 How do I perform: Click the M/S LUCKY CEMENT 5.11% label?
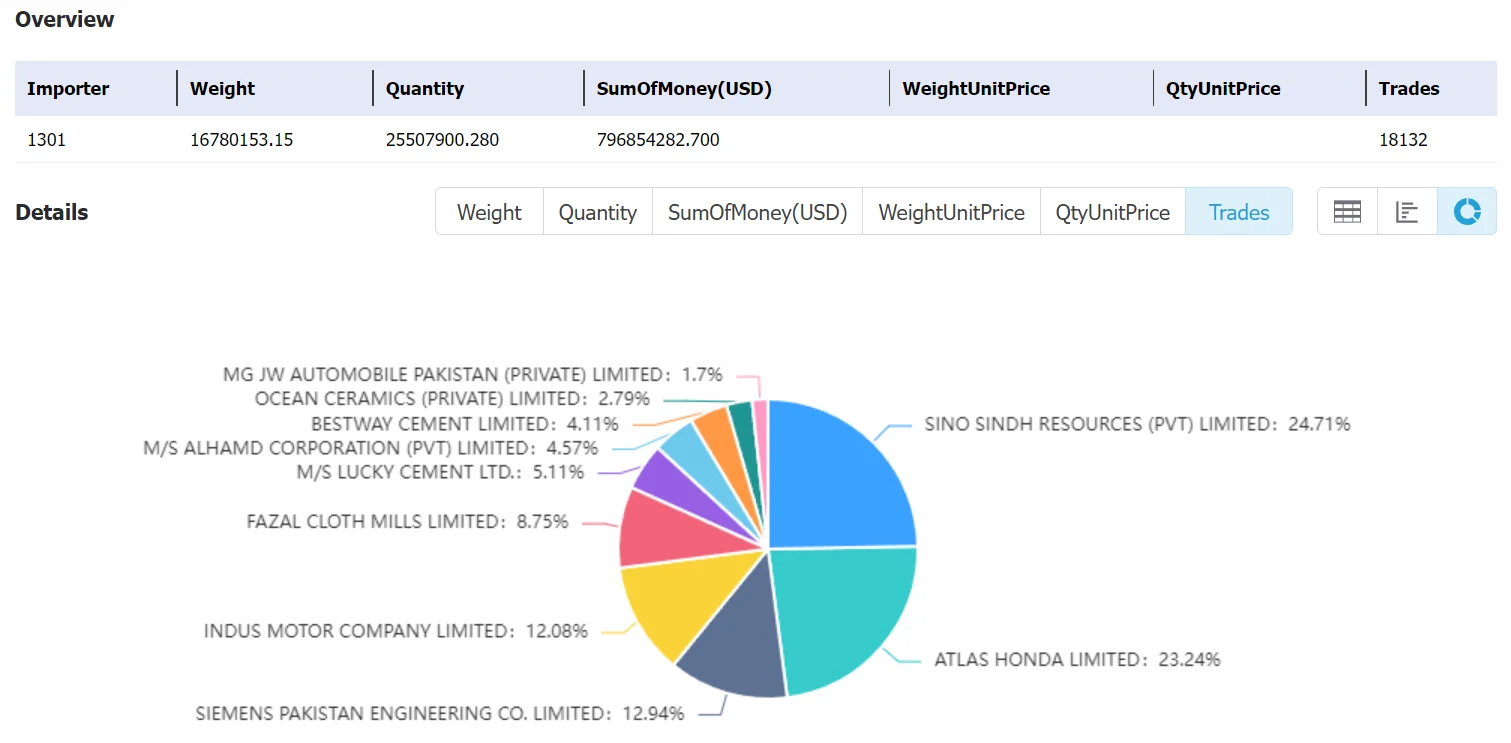click(440, 472)
